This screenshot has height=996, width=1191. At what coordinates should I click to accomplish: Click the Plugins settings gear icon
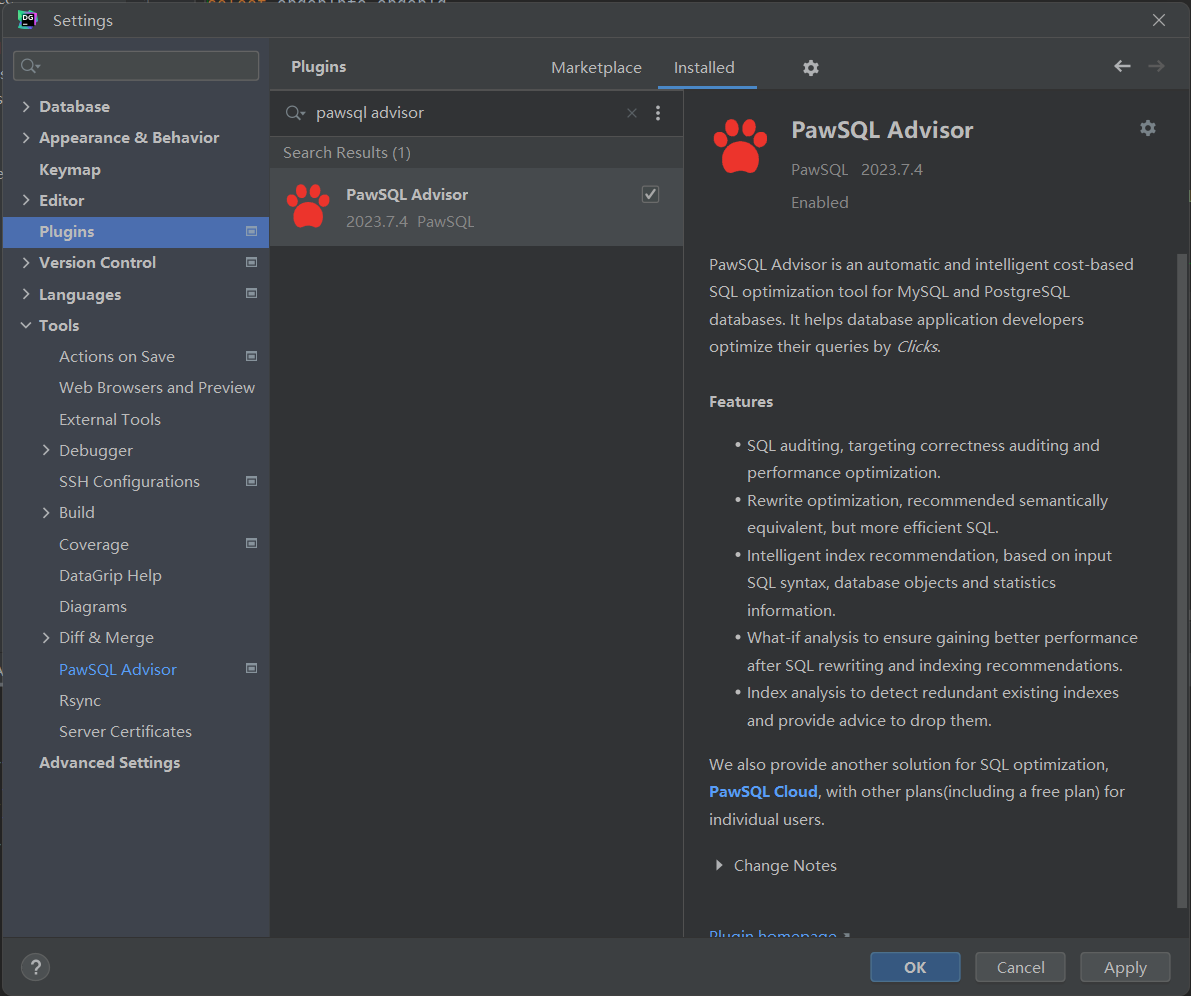click(x=811, y=68)
